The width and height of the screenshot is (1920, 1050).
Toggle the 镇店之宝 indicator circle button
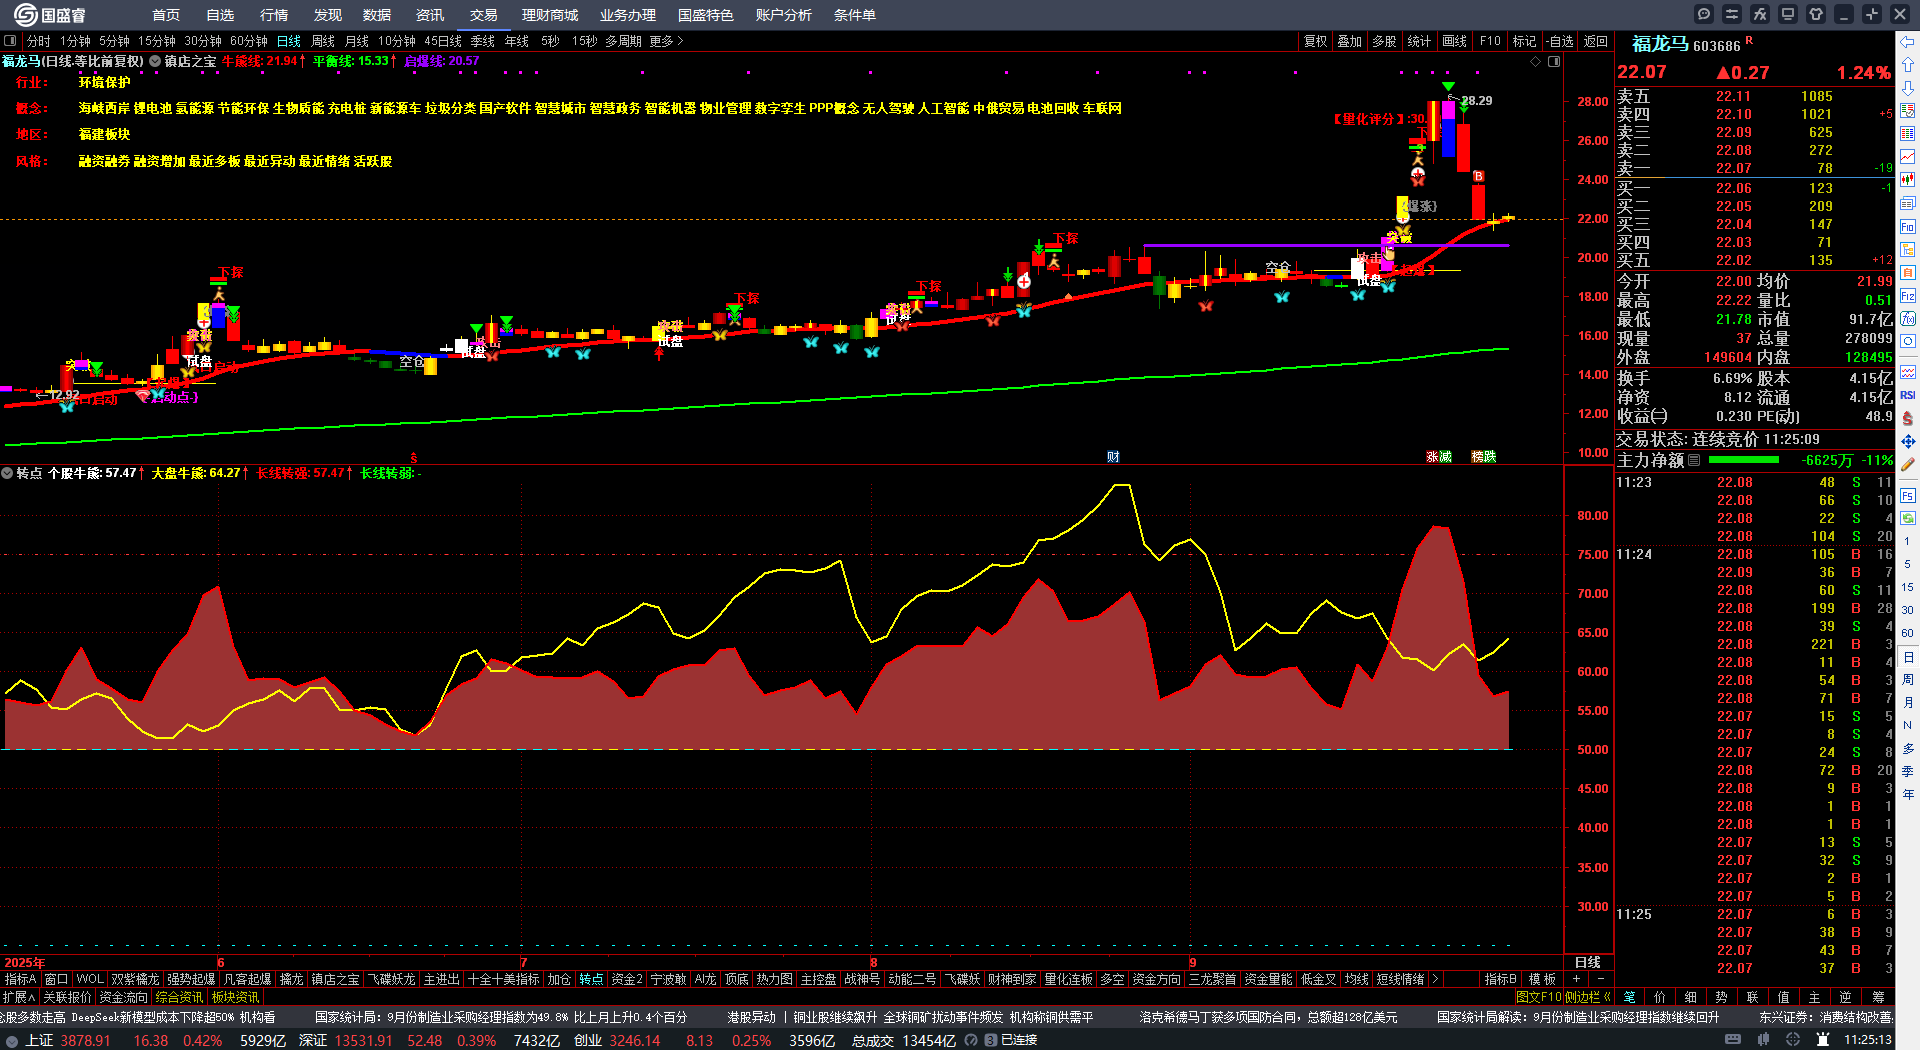pyautogui.click(x=155, y=61)
